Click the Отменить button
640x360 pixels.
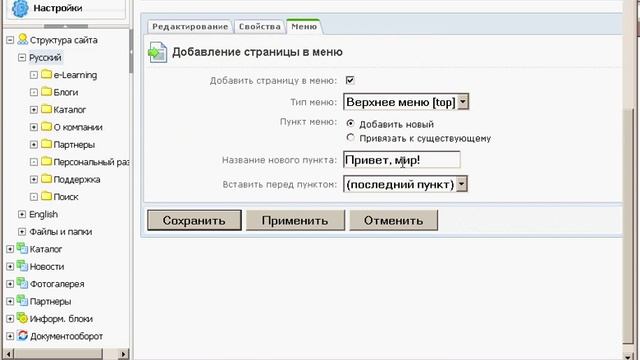tap(393, 220)
